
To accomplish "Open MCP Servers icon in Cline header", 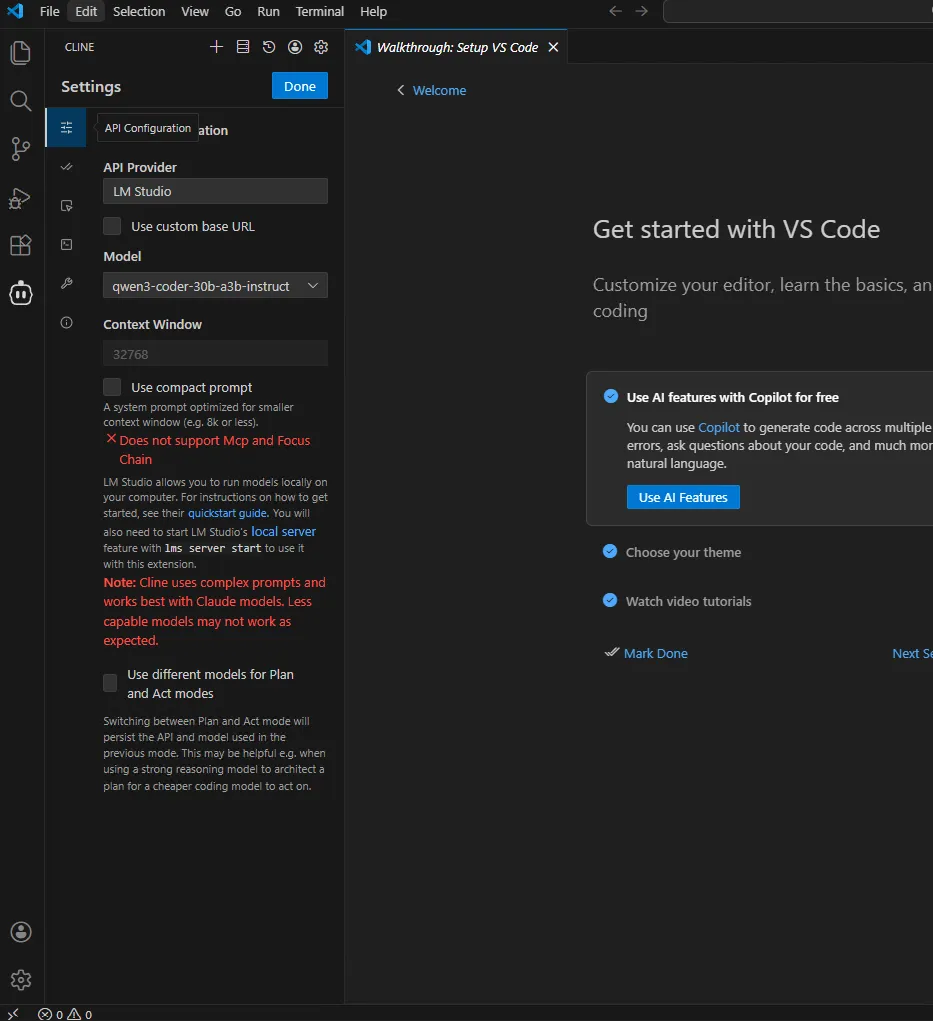I will 243,47.
